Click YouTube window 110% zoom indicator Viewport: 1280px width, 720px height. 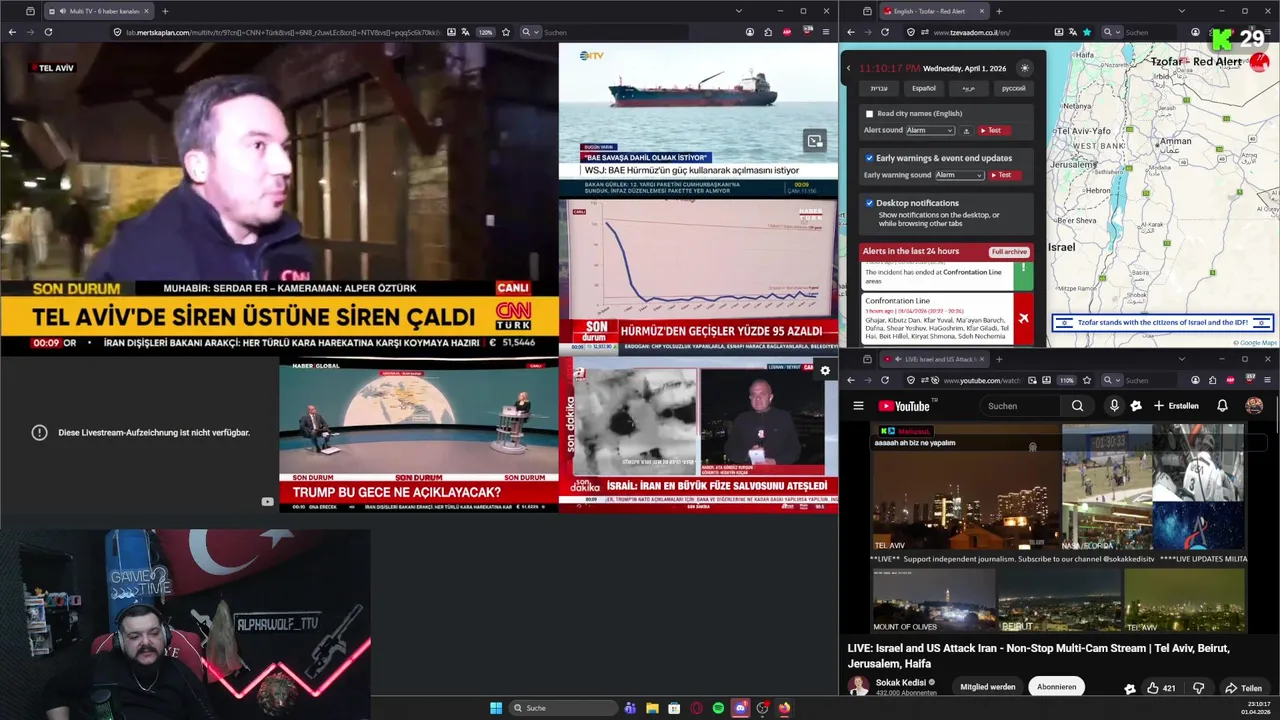[1067, 380]
